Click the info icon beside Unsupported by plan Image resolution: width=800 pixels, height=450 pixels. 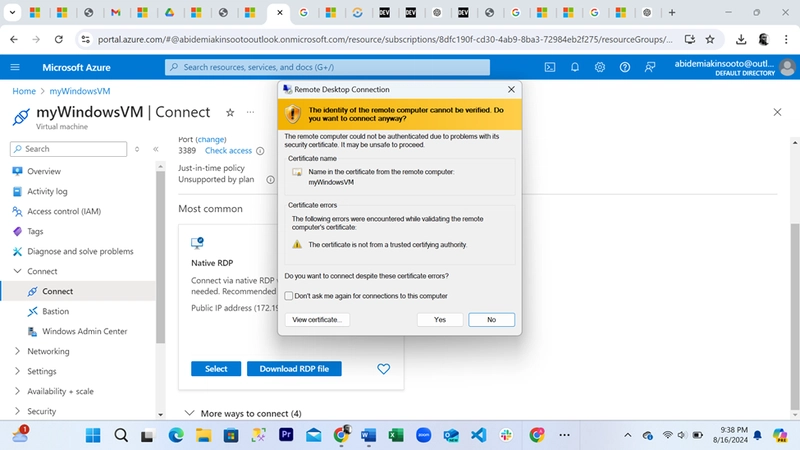[x=270, y=180]
